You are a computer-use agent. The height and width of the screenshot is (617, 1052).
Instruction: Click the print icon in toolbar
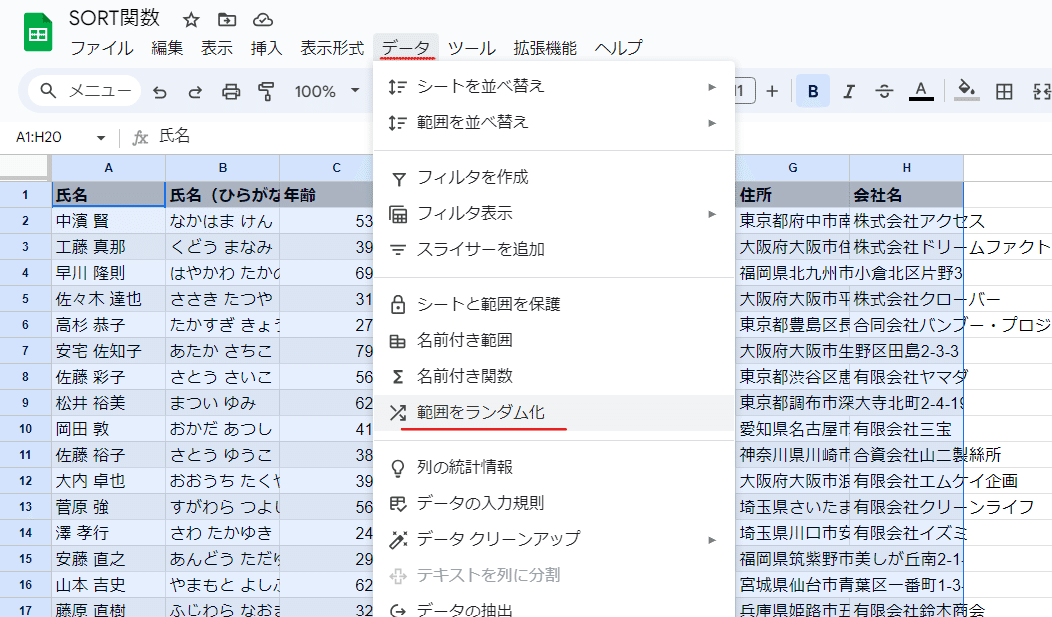[231, 91]
